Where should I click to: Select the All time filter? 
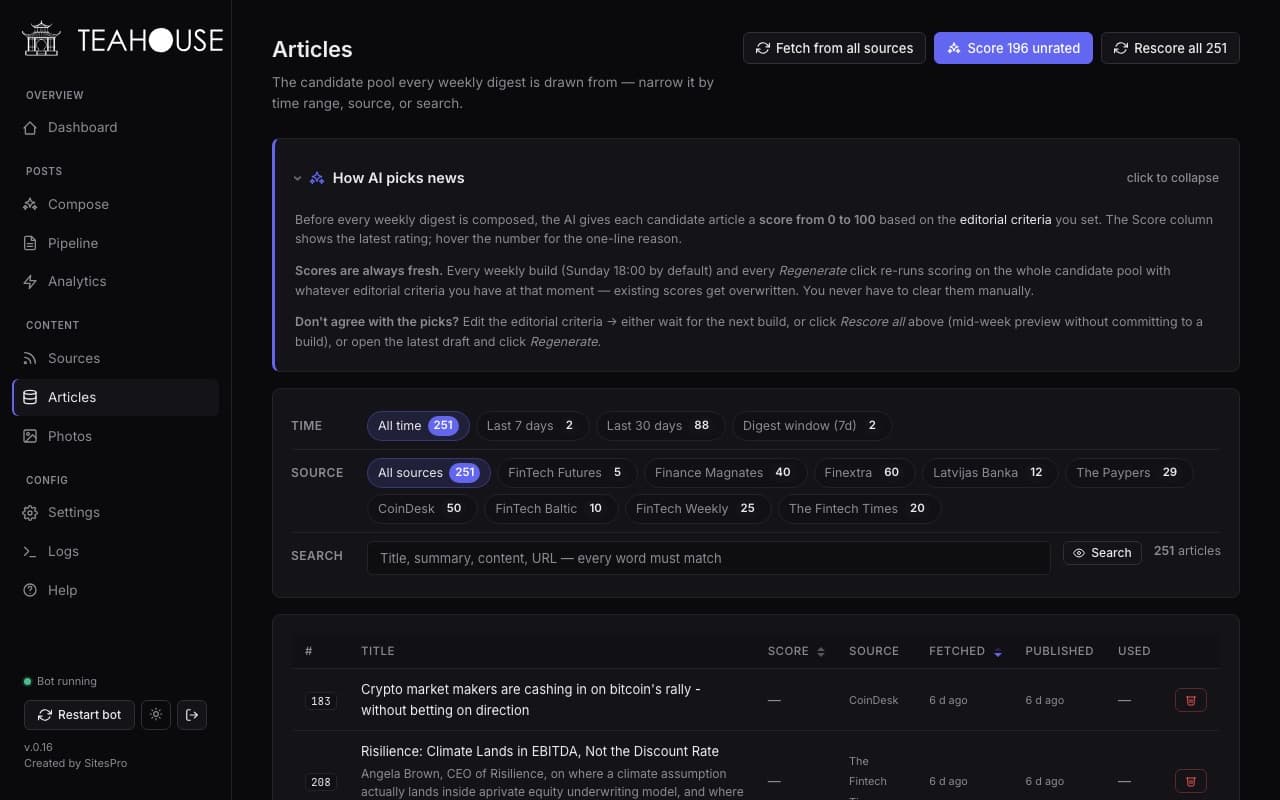pyautogui.click(x=418, y=426)
